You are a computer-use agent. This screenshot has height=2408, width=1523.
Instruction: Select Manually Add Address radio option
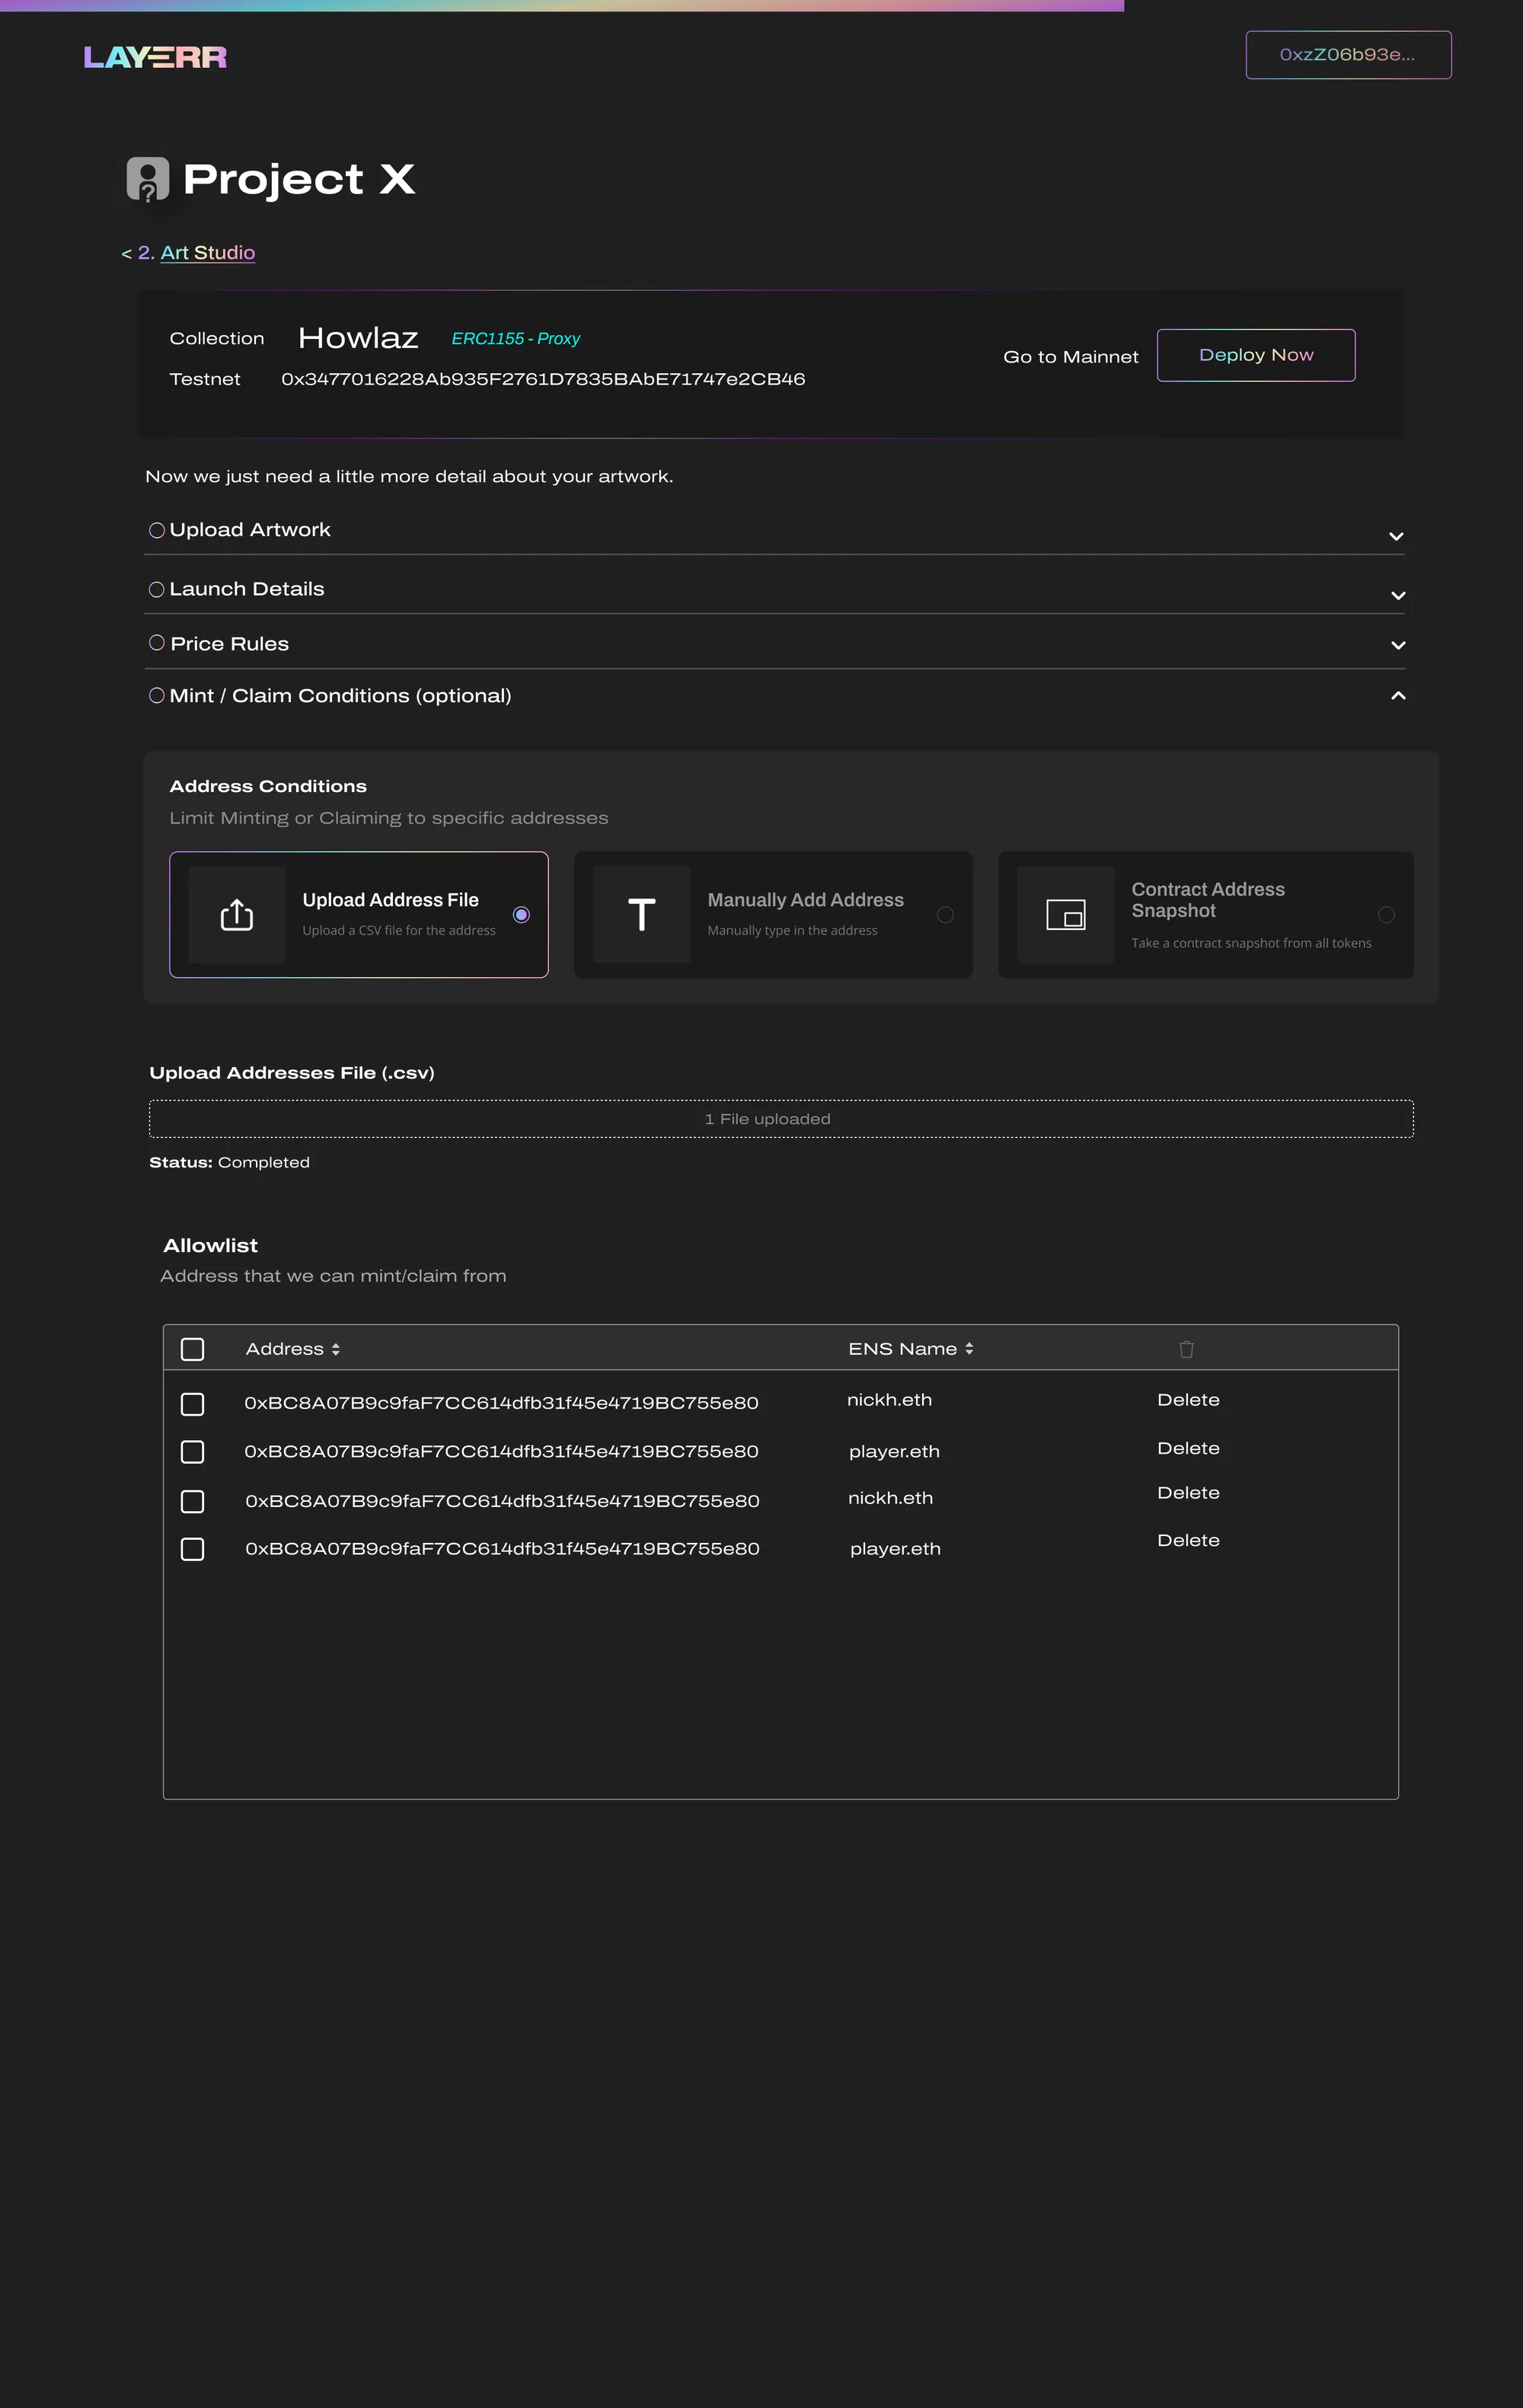(945, 915)
